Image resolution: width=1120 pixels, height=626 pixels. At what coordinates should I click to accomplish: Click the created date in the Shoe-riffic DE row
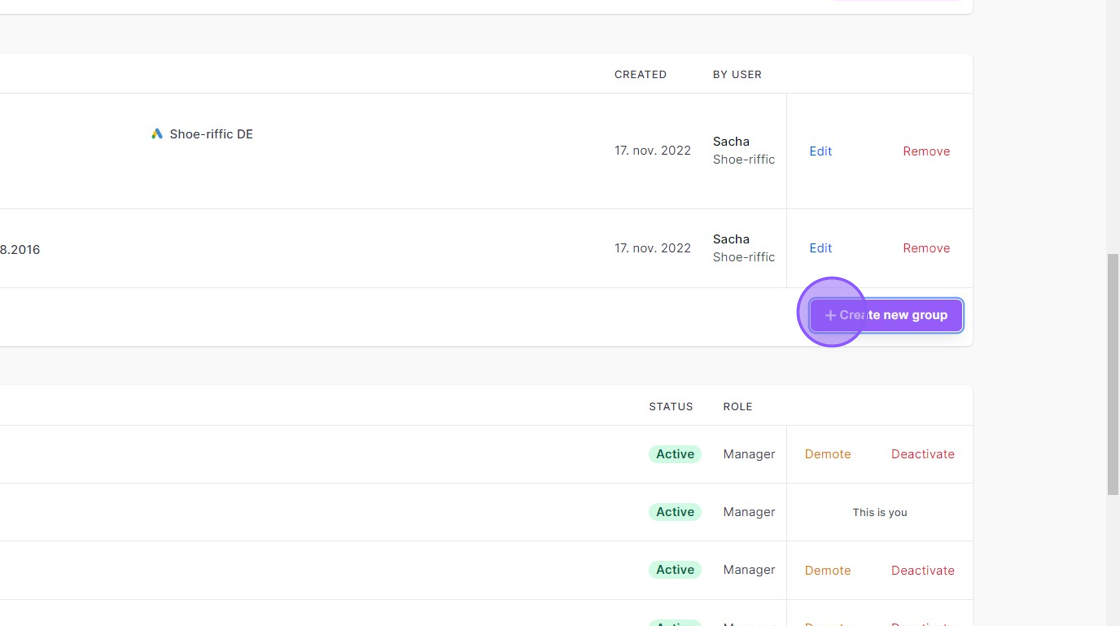(x=652, y=151)
